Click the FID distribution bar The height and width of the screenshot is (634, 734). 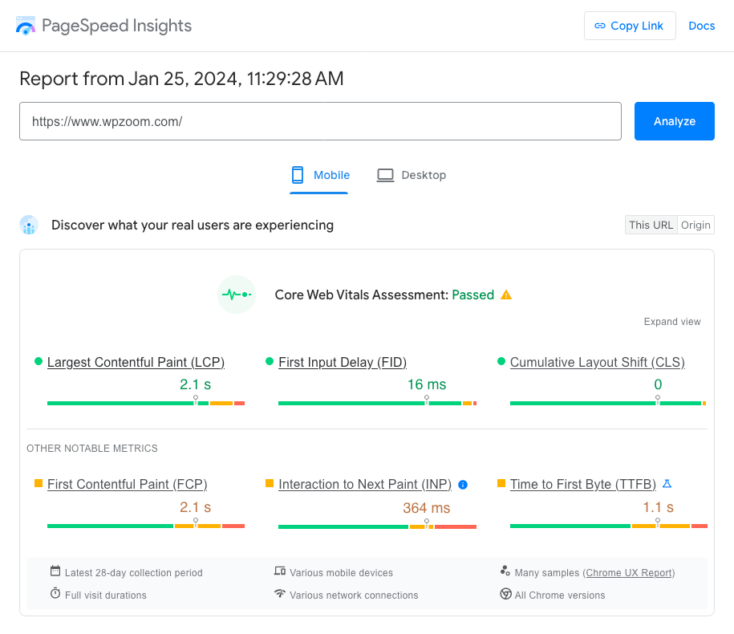coord(377,403)
